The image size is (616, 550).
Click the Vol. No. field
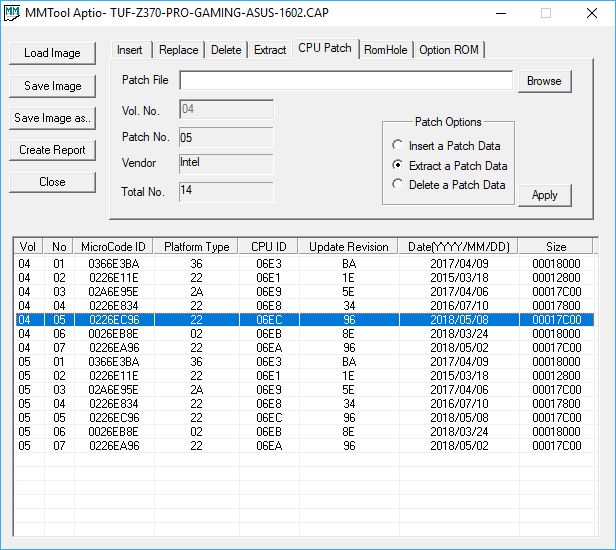tap(226, 109)
